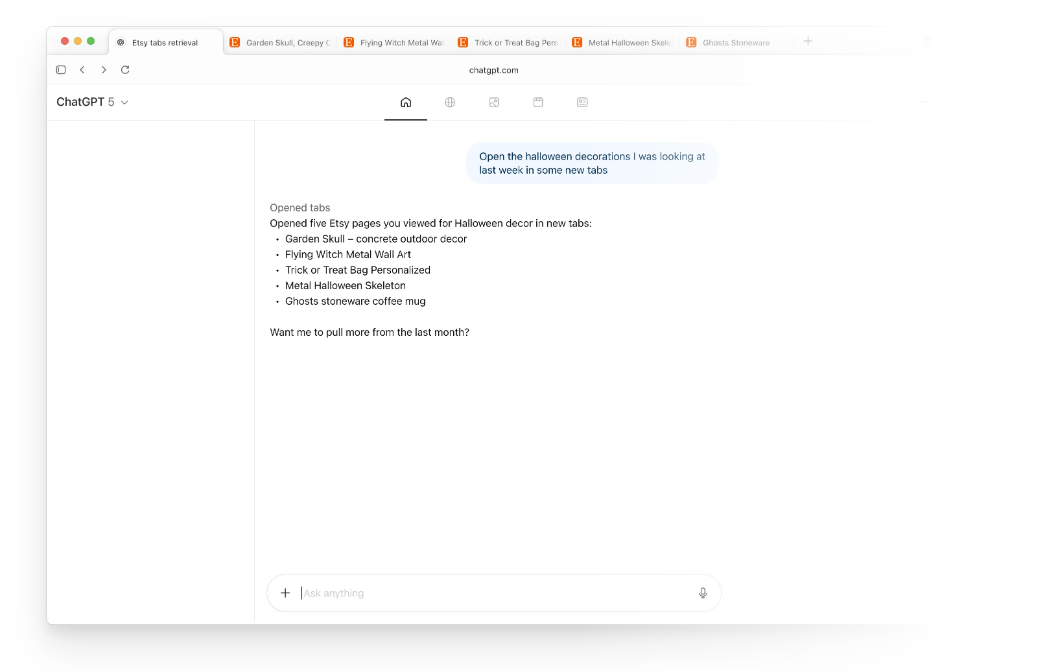This screenshot has width=1053, height=672.
Task: Expand the ChatGPT 5 model dropdown
Action: [x=92, y=102]
